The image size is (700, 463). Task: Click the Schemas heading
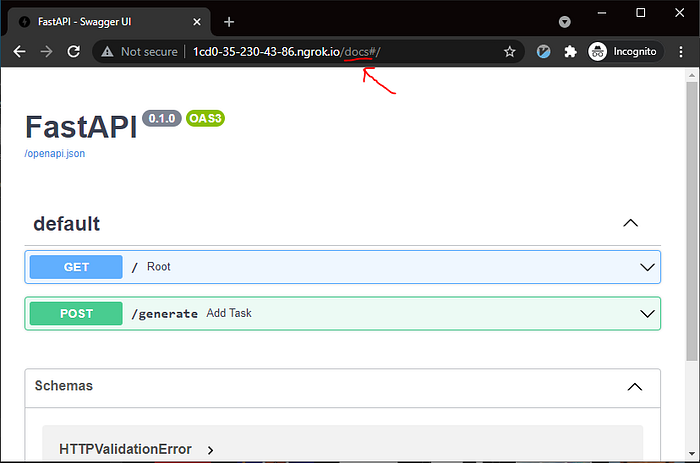64,386
